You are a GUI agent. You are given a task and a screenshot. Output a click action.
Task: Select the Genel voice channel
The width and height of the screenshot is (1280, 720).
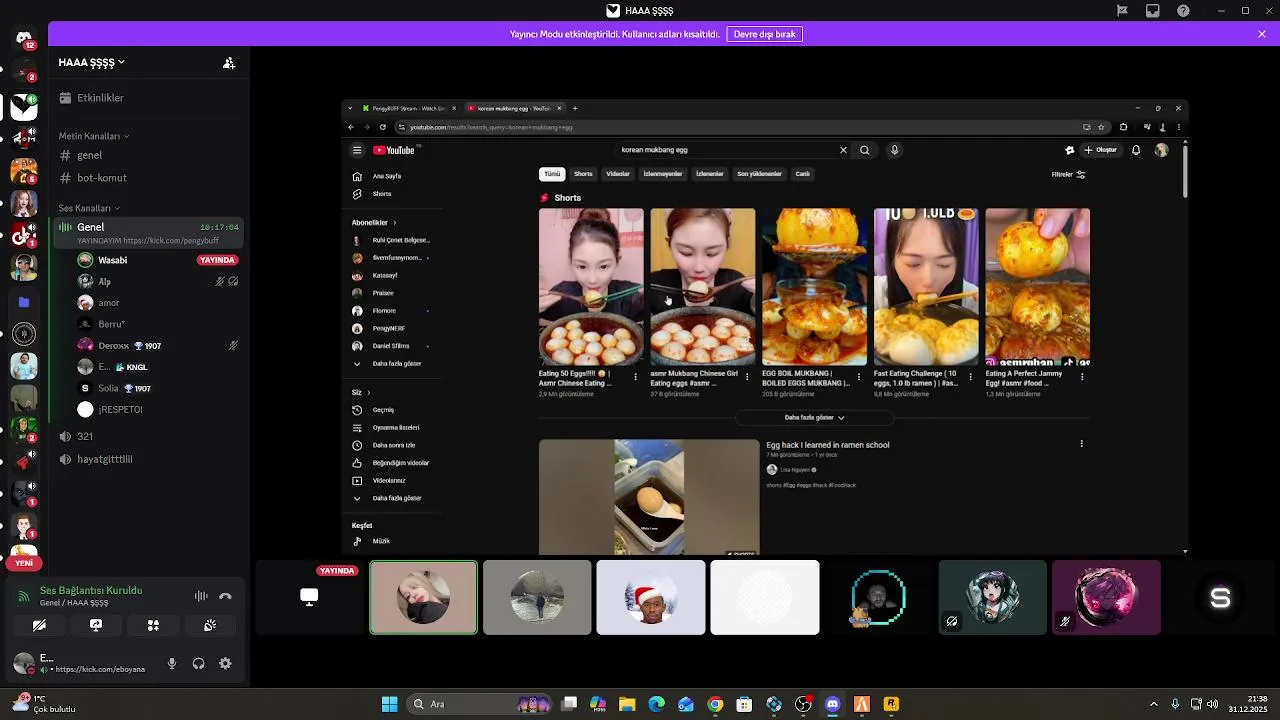[147, 232]
